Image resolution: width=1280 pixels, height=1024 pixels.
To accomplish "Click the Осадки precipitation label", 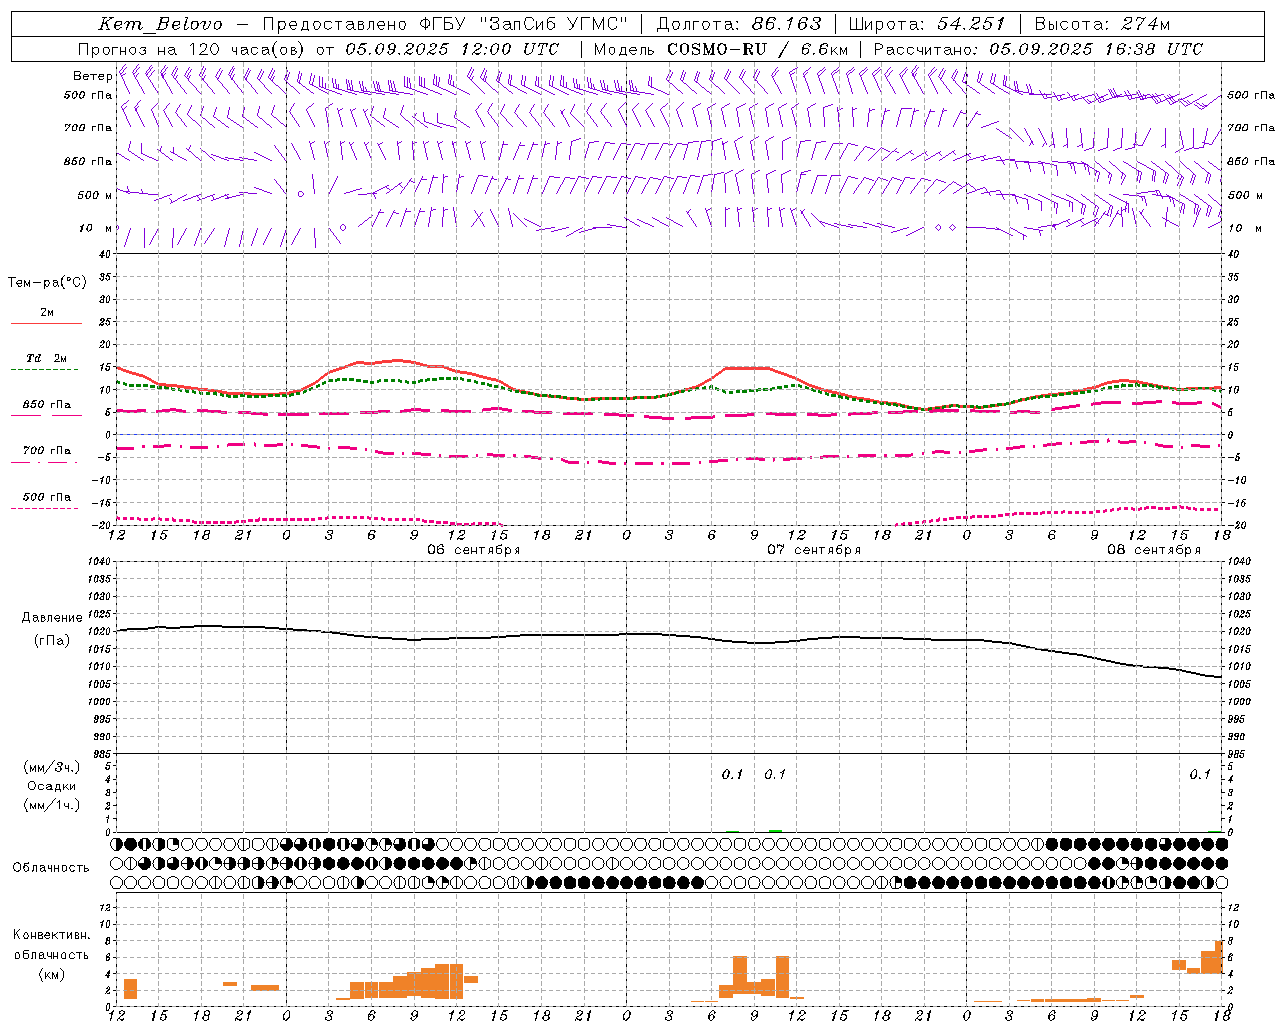I will (52, 786).
